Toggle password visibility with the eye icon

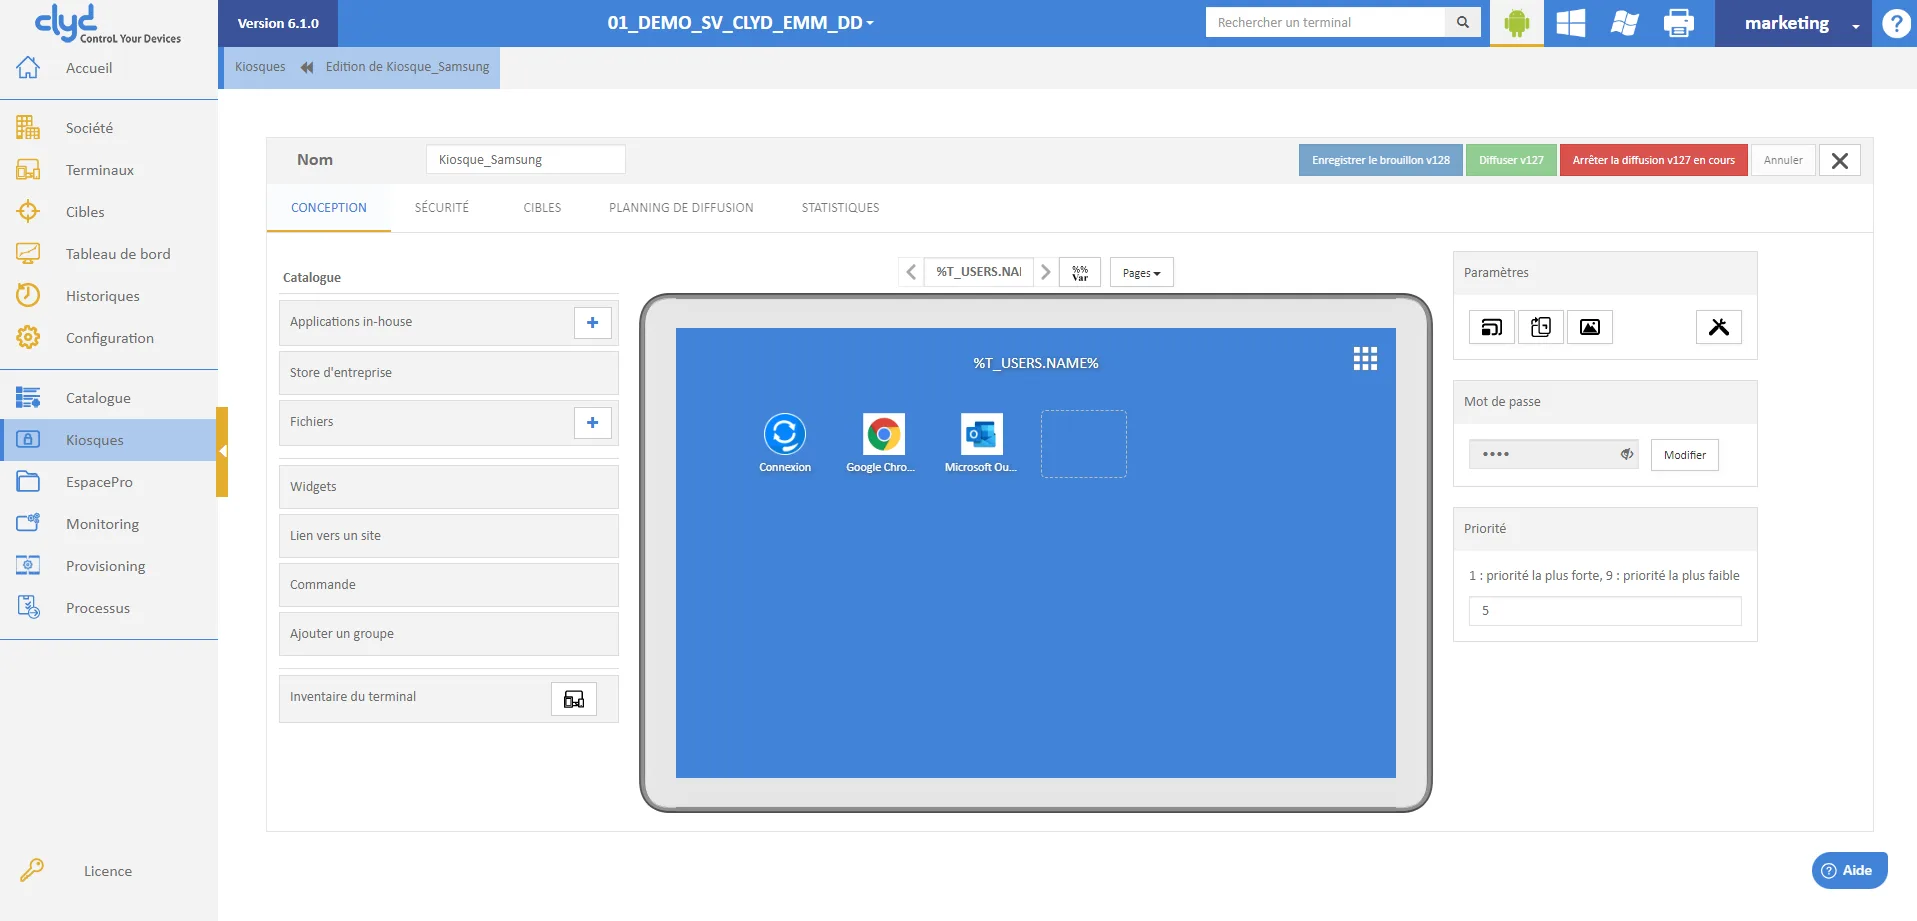(x=1627, y=454)
